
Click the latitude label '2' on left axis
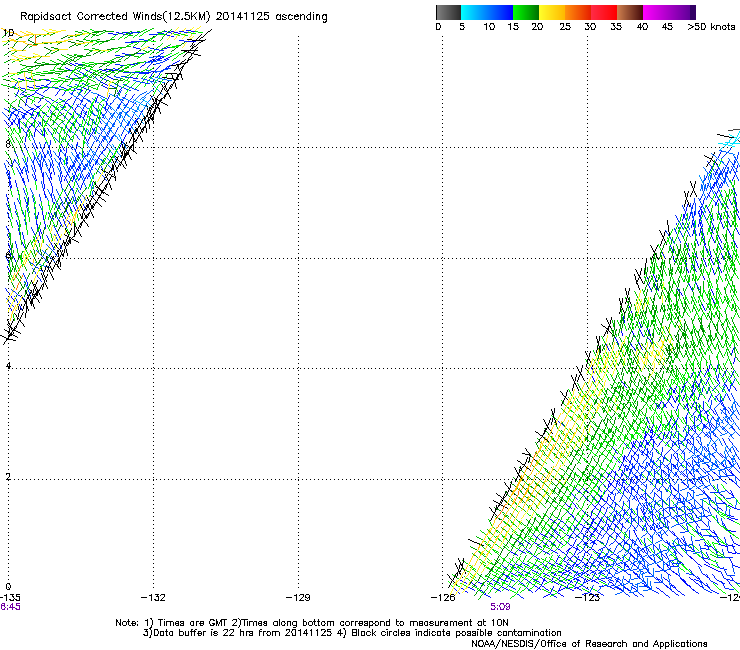tap(8, 477)
